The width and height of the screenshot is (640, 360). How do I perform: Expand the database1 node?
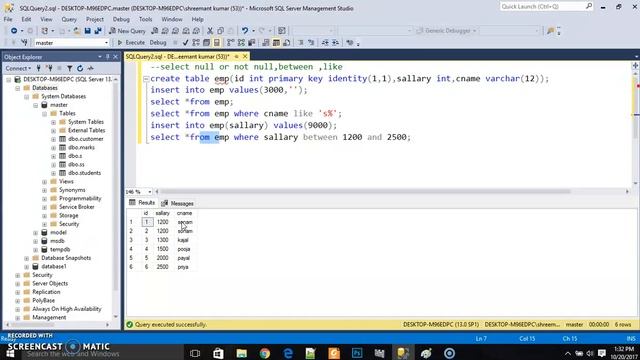tap(27, 267)
